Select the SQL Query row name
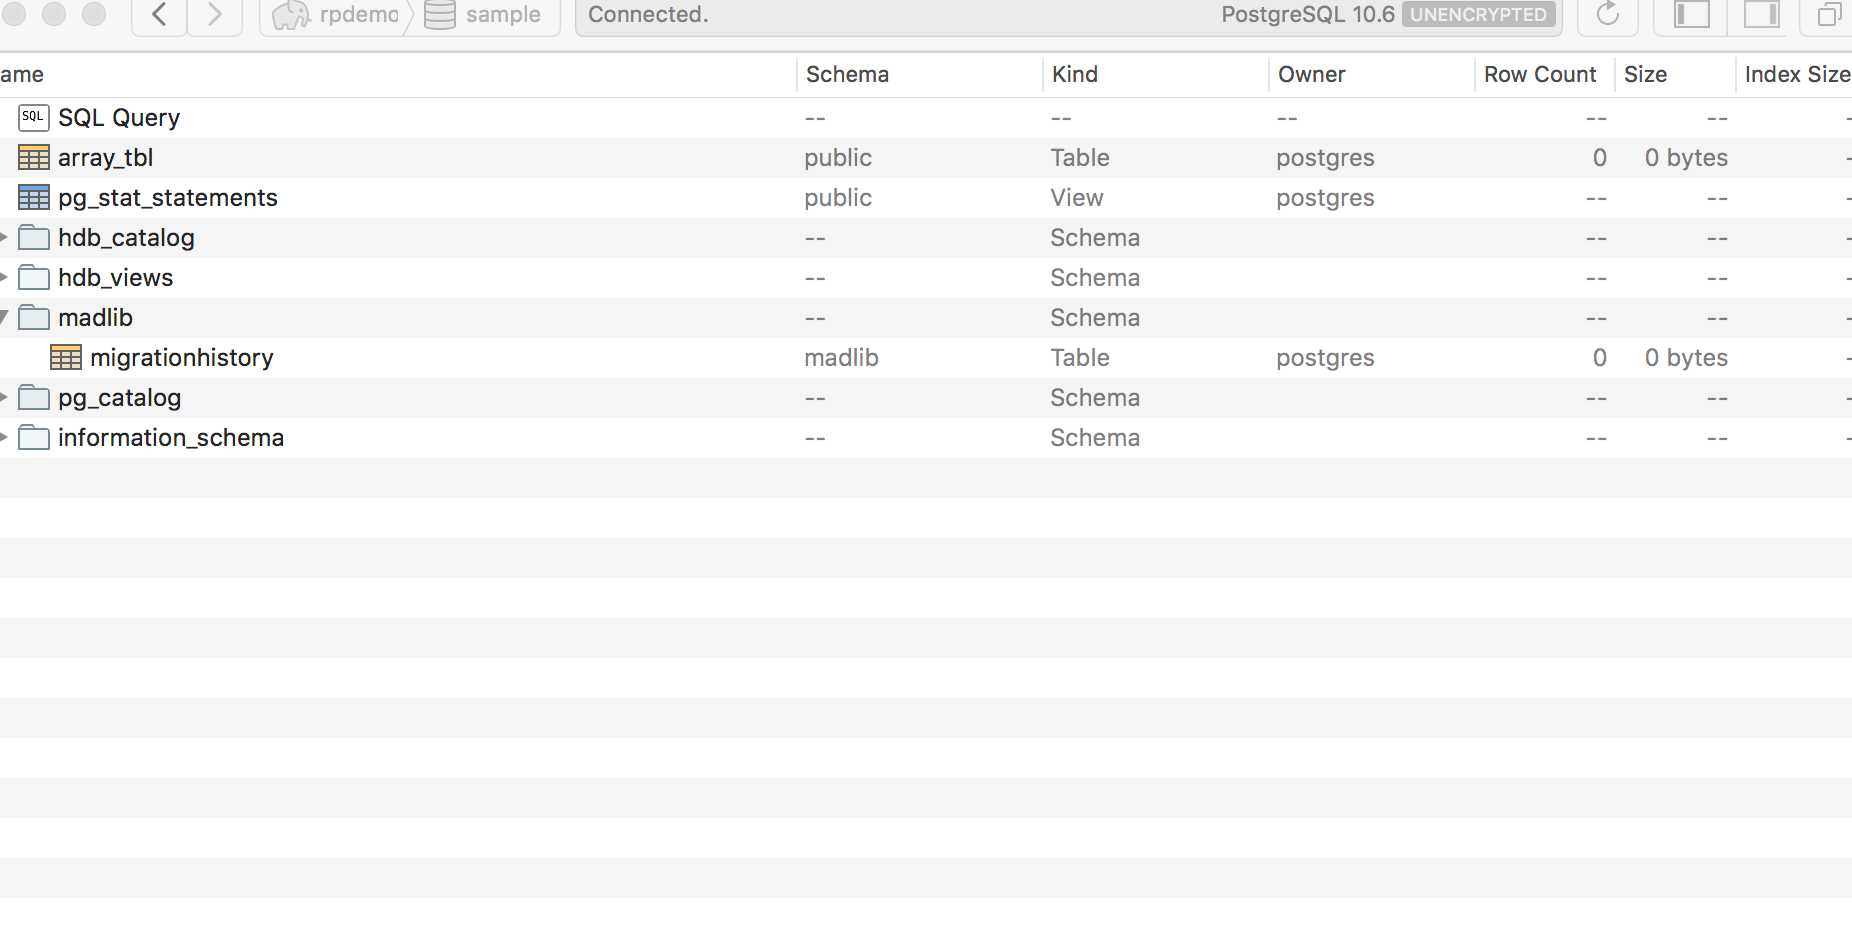 [119, 118]
